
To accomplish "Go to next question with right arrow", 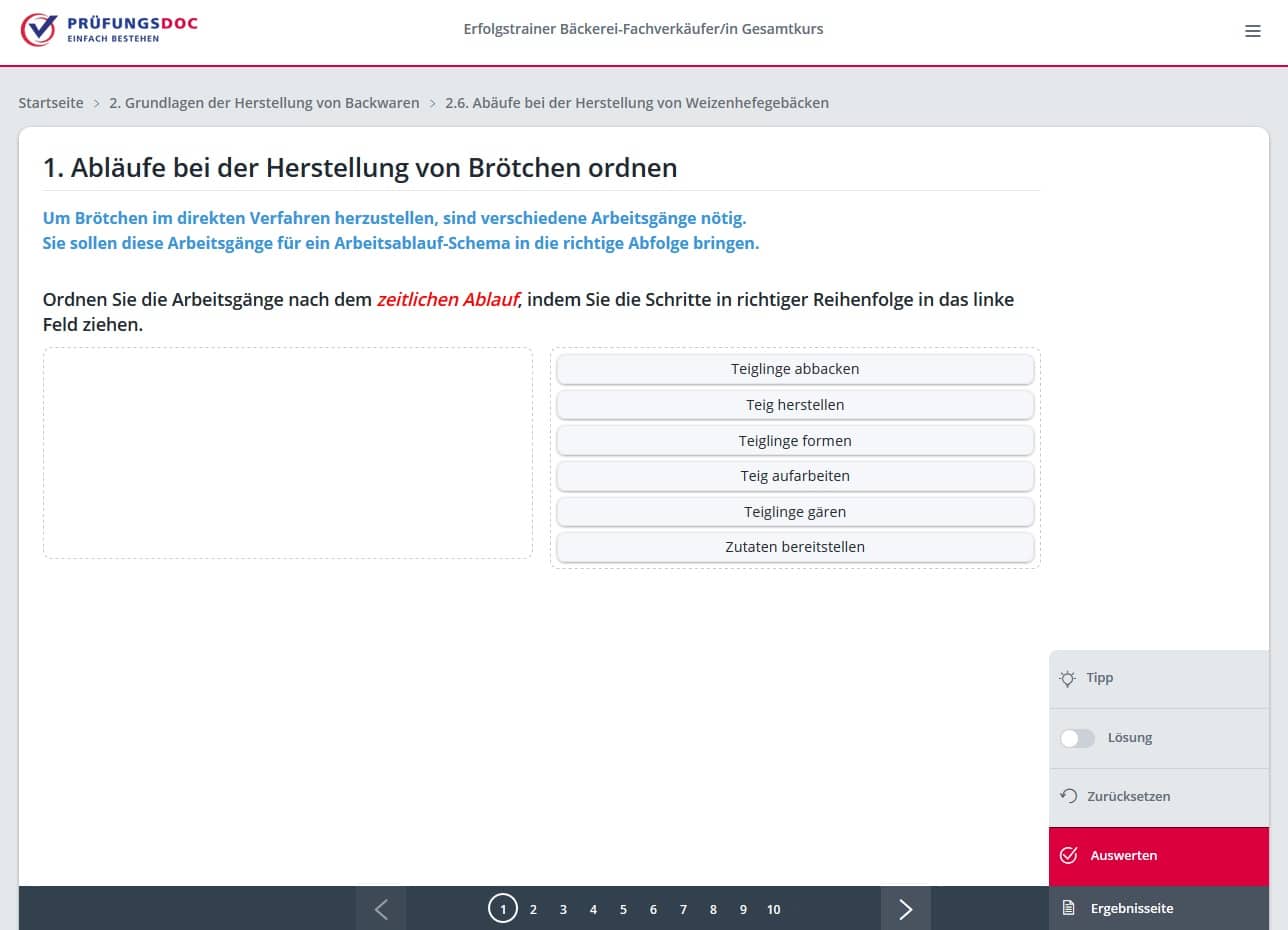I will point(905,909).
